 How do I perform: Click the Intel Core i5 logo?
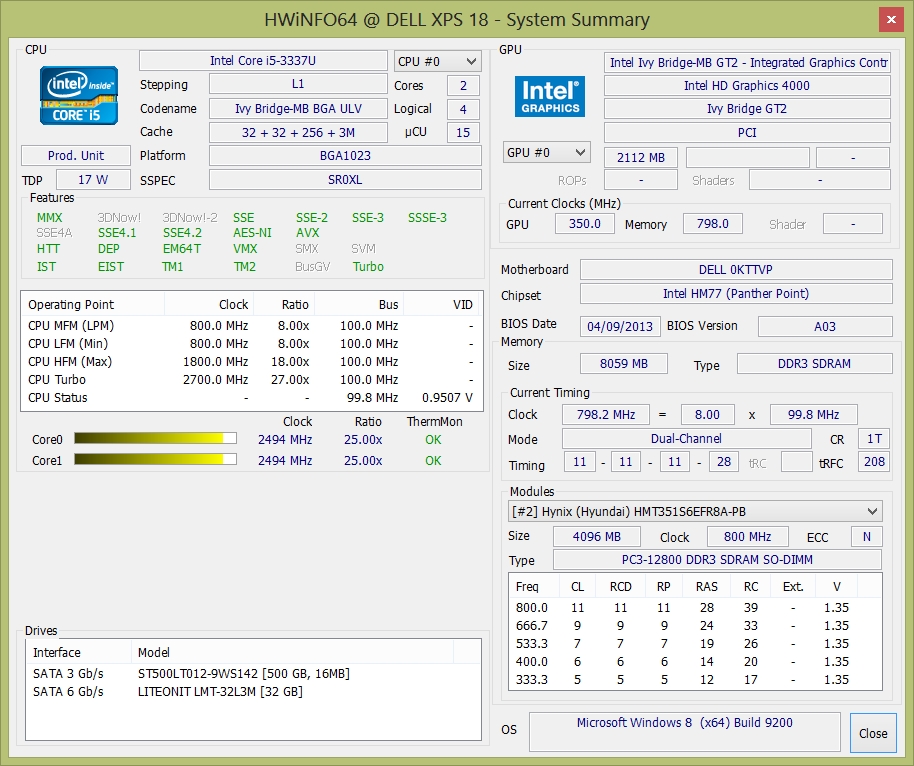79,96
